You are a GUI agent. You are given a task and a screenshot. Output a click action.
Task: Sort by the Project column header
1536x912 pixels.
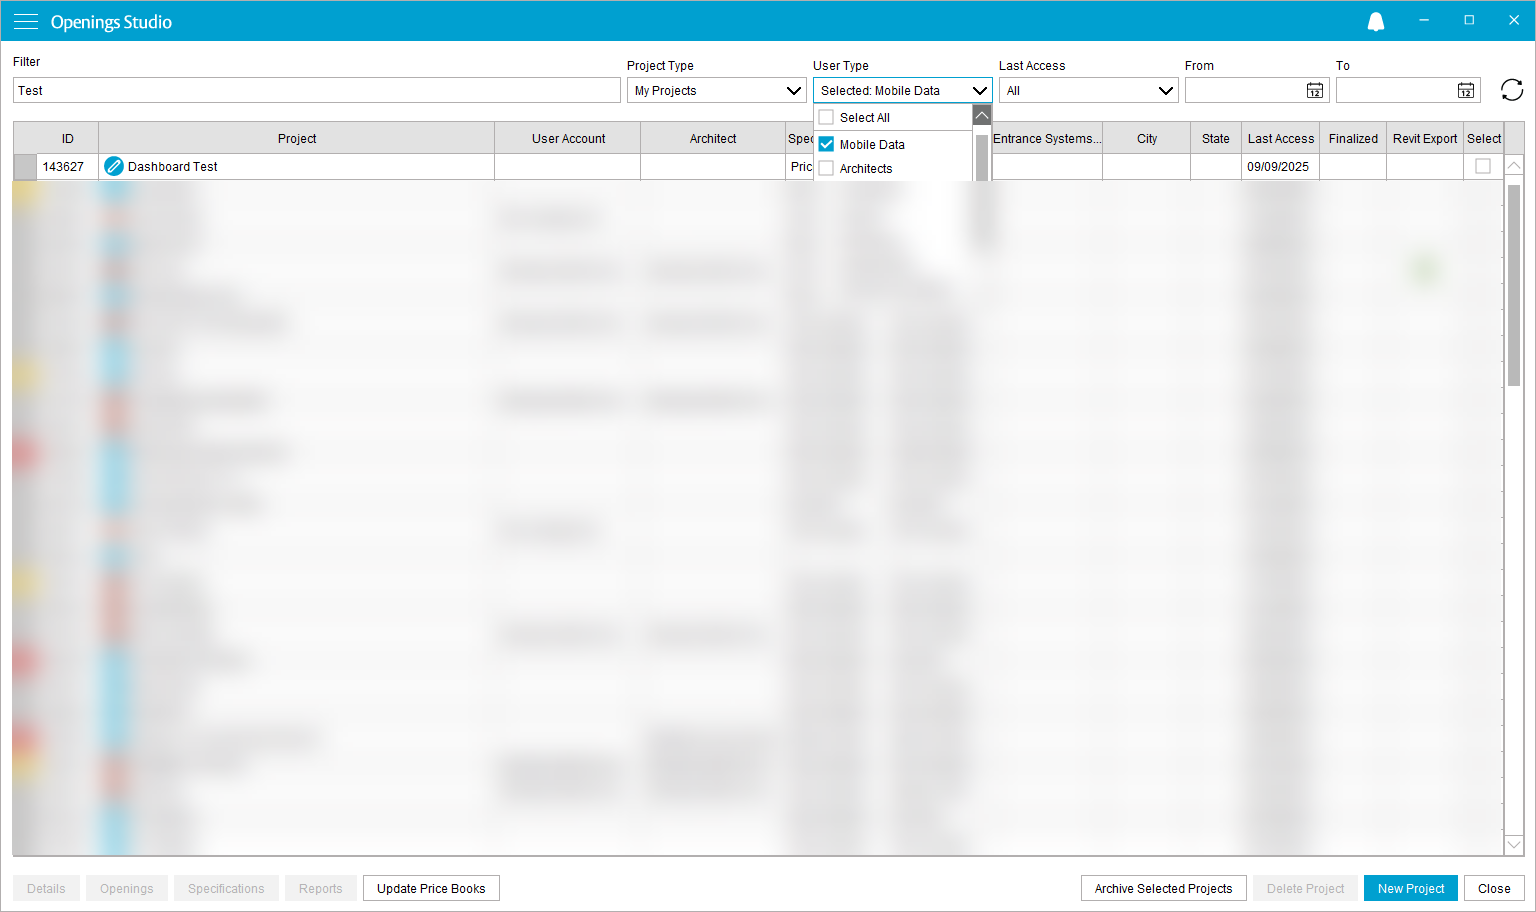tap(297, 139)
